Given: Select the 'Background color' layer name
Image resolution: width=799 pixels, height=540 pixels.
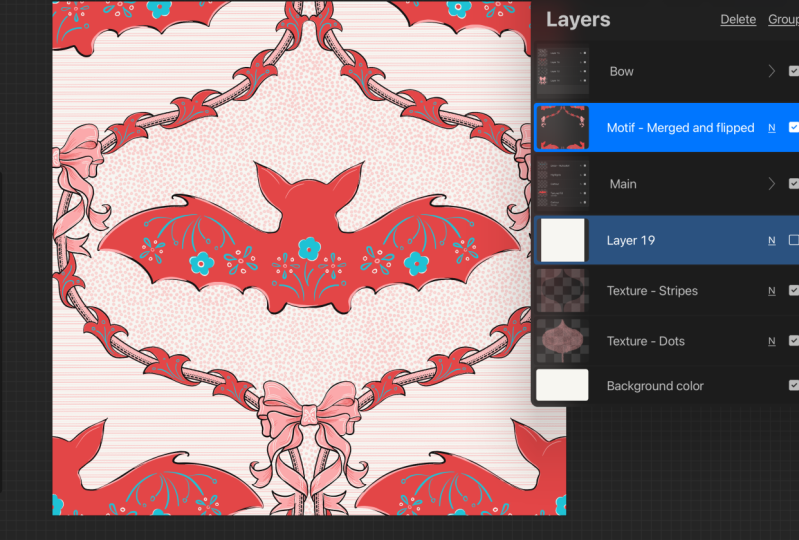Looking at the screenshot, I should (655, 386).
